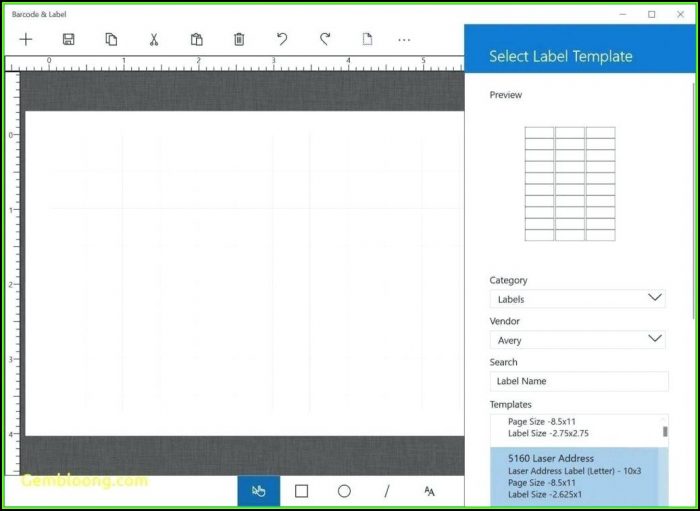Choose the ellipse shape tool
Viewport: 700px width, 511px height.
344,491
